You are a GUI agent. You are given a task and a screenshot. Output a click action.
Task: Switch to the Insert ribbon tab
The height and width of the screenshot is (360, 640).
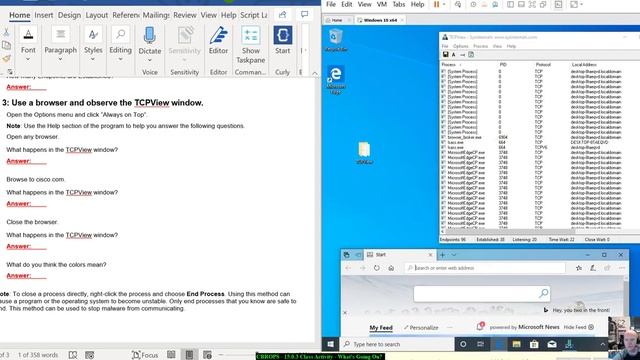click(x=44, y=15)
